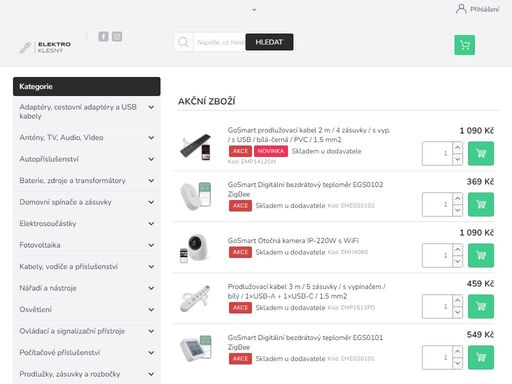Open Adaptéry, cestovní adaptéry a USB kabely
The height and width of the screenshot is (384, 512).
click(x=78, y=112)
